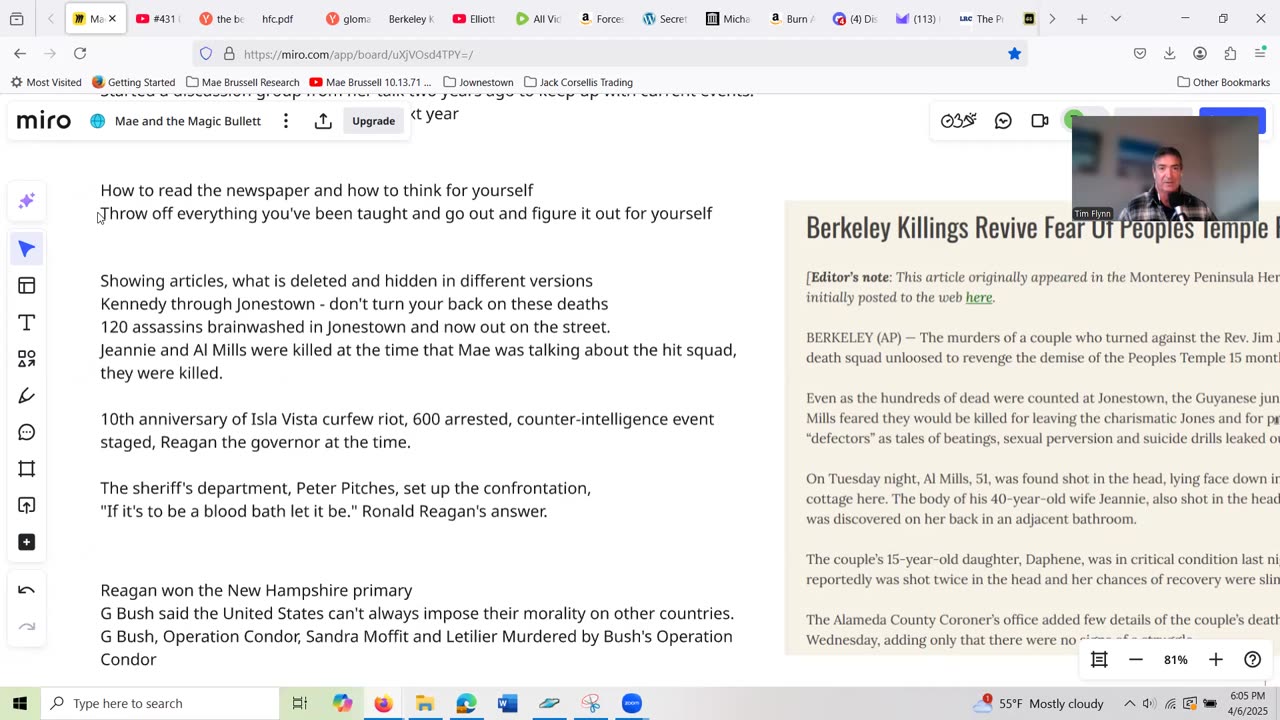Screen dimensions: 1280x720
Task: Open the comments chat panel icon
Action: click(1003, 121)
